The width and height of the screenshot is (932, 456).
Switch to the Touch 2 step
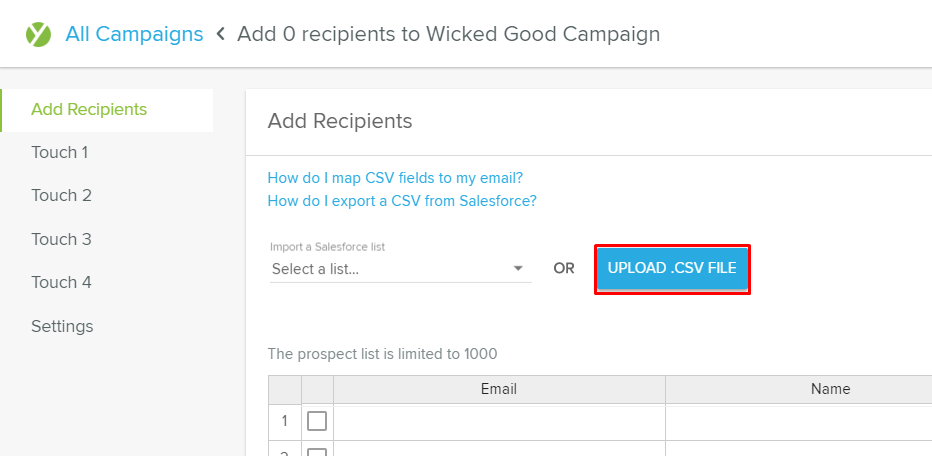(x=61, y=196)
